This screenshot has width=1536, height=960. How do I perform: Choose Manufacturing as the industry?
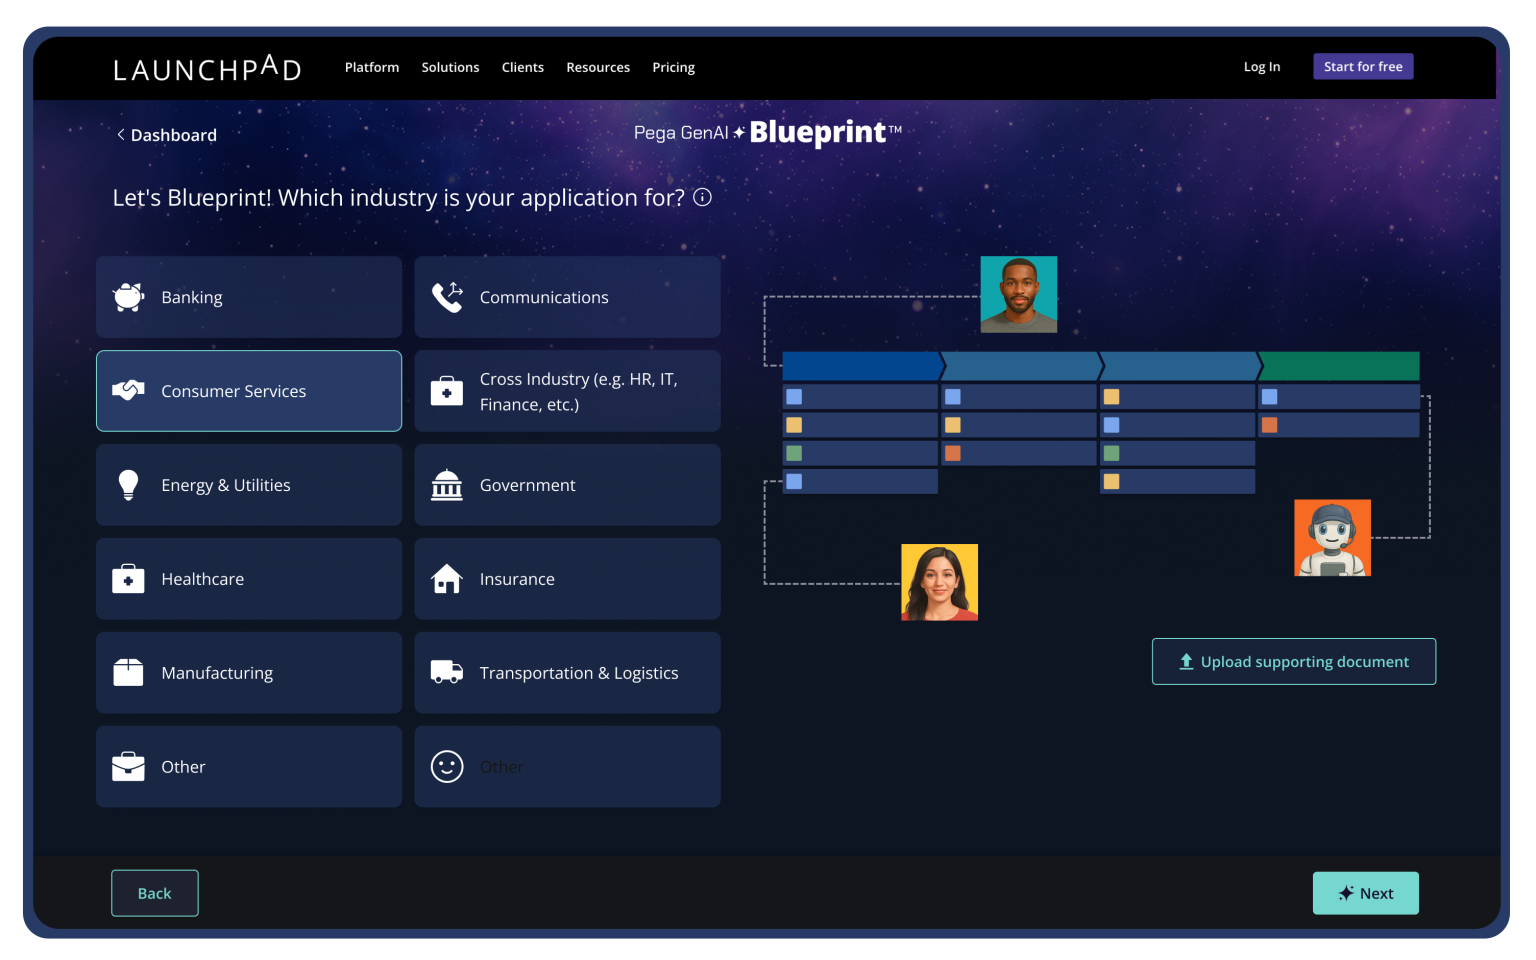[x=248, y=672]
